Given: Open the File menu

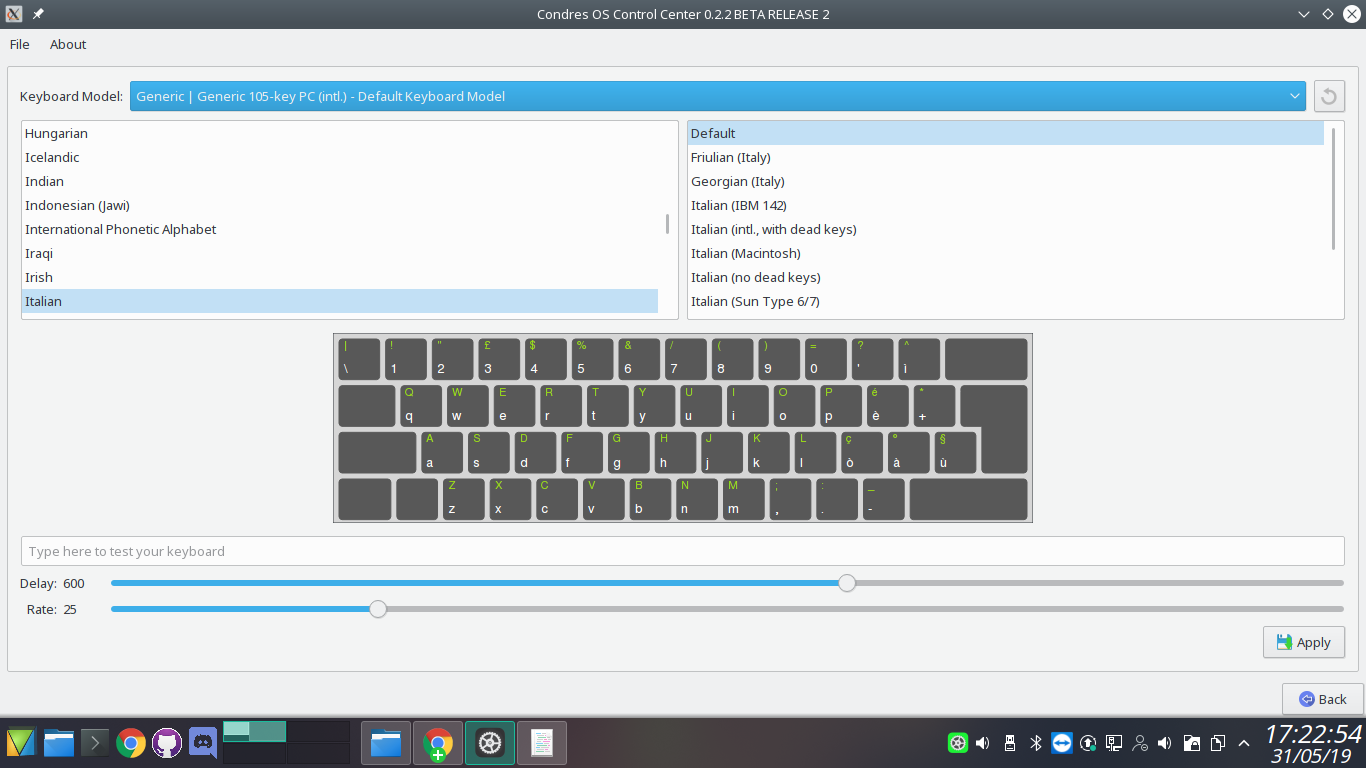Looking at the screenshot, I should [x=20, y=44].
